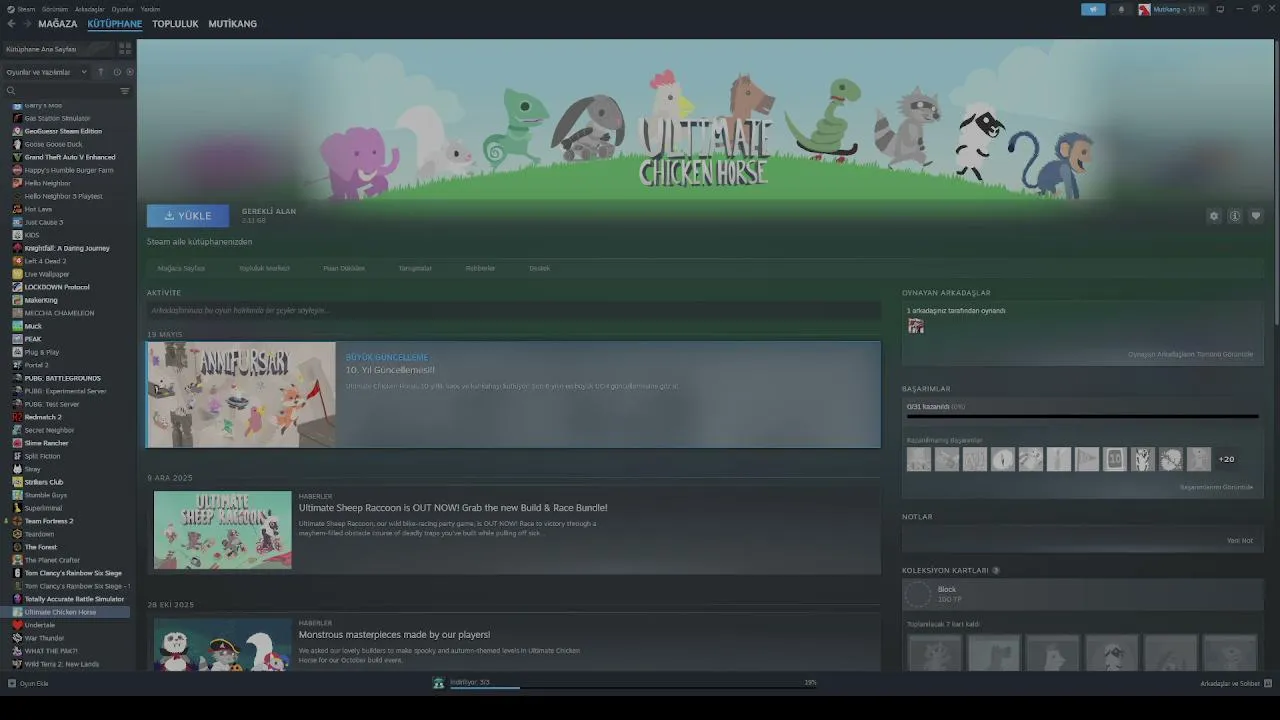Click the activity comment input field
The image size is (1280, 720).
[514, 310]
